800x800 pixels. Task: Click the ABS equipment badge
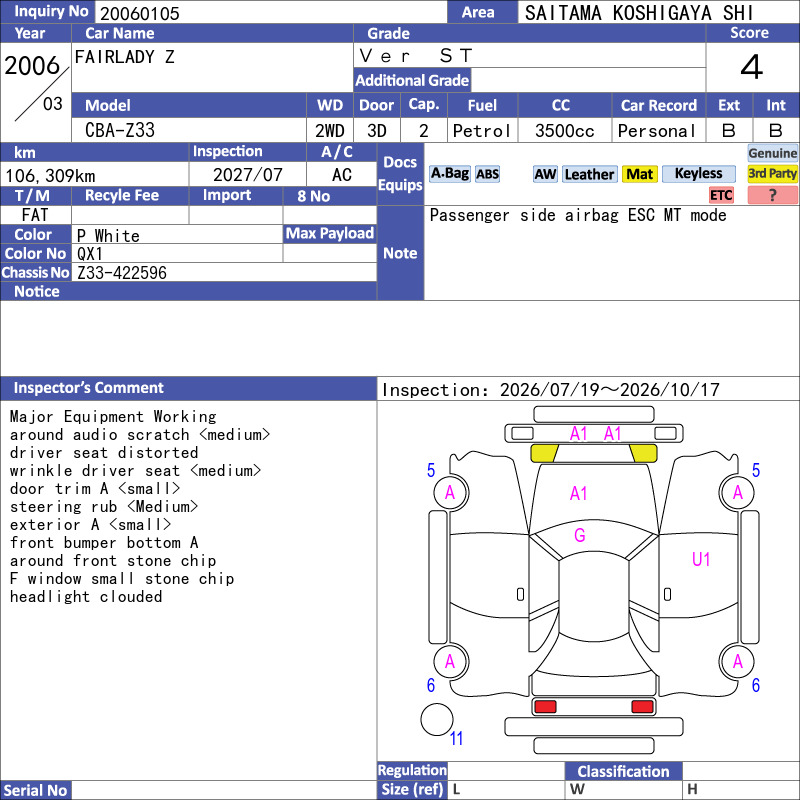[x=487, y=174]
